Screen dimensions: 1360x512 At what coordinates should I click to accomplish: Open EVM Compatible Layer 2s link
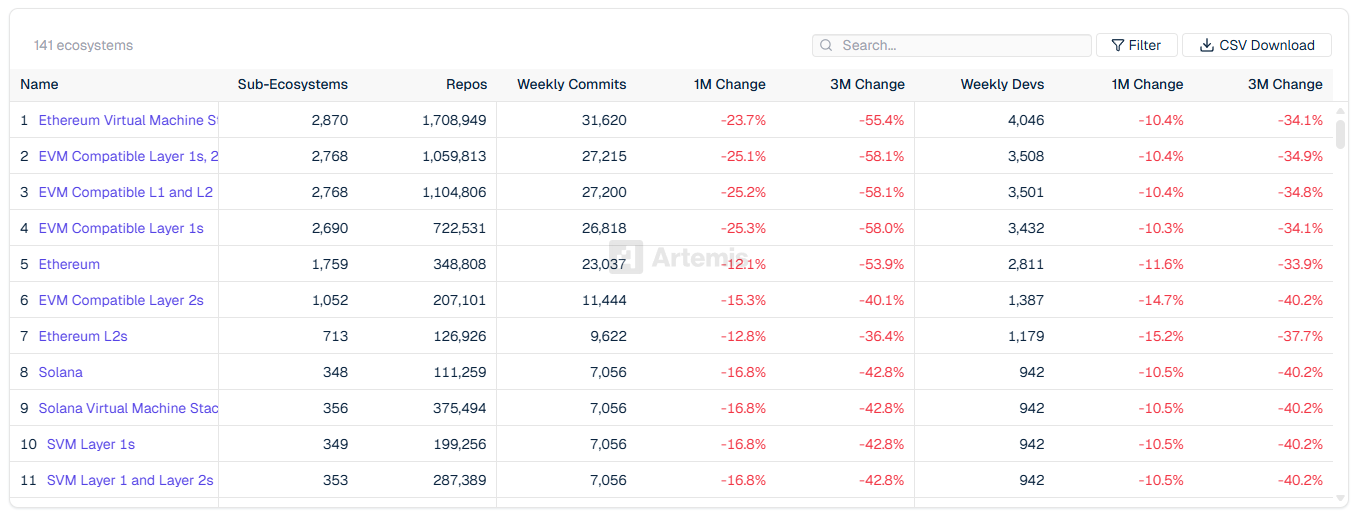pyautogui.click(x=121, y=300)
